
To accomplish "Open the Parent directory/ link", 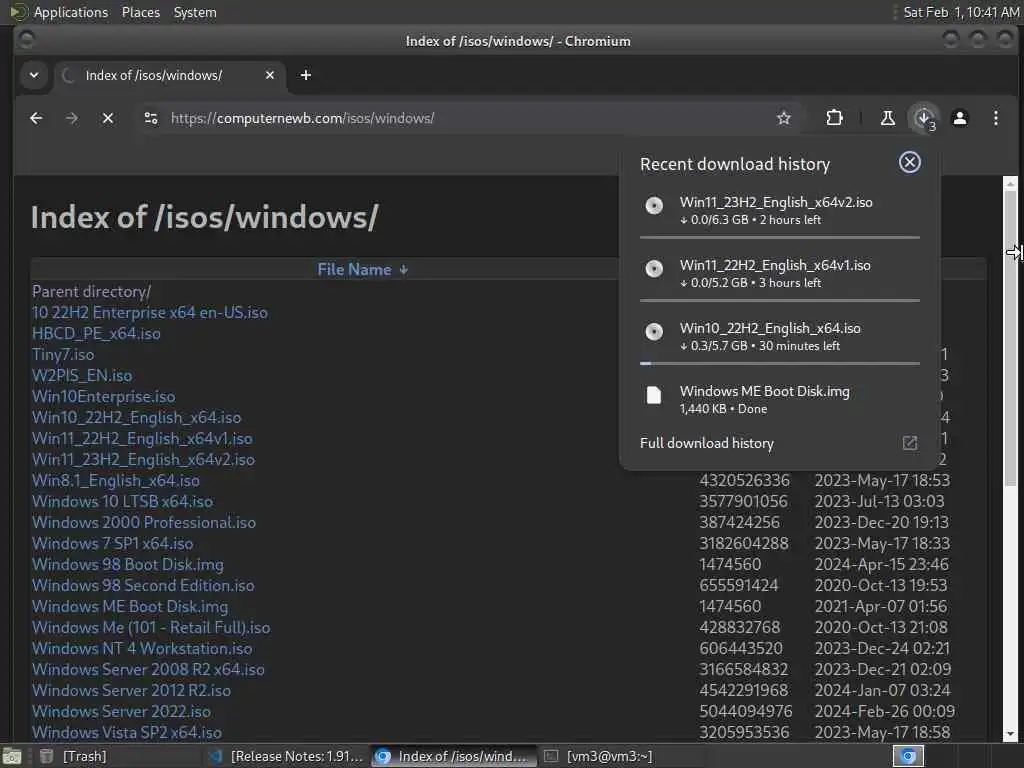I will tap(91, 291).
